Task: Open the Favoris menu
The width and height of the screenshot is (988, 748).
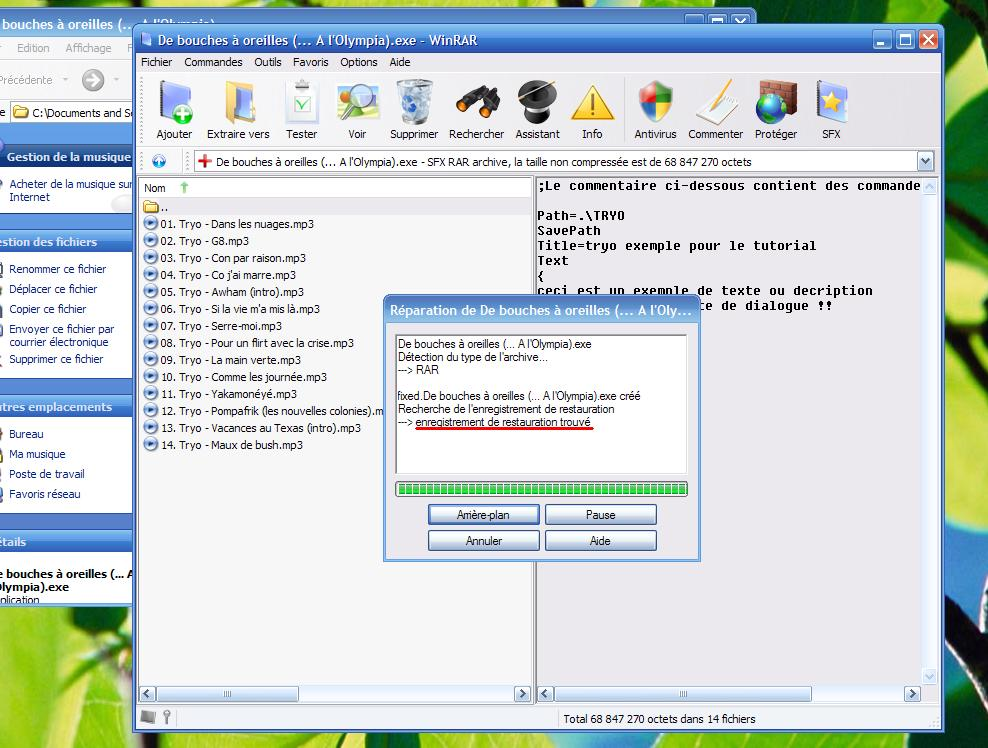Action: click(310, 62)
